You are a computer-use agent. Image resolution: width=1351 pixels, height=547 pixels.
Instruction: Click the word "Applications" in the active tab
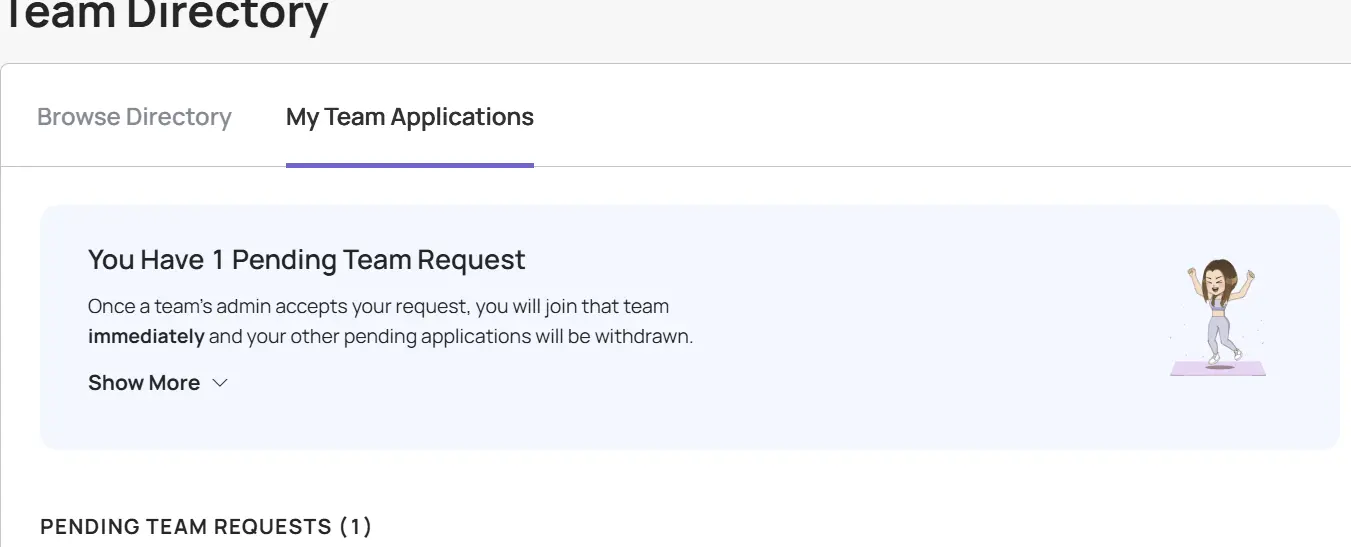point(462,117)
